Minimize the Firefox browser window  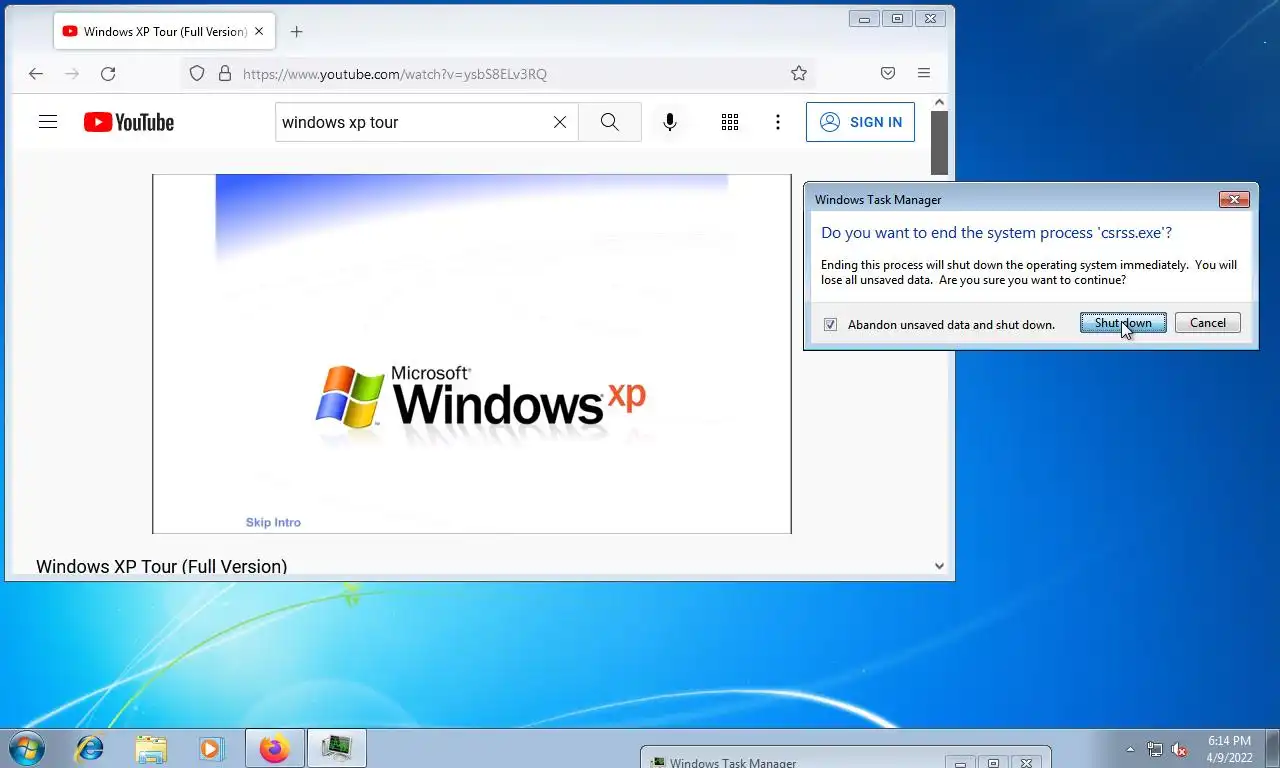864,18
